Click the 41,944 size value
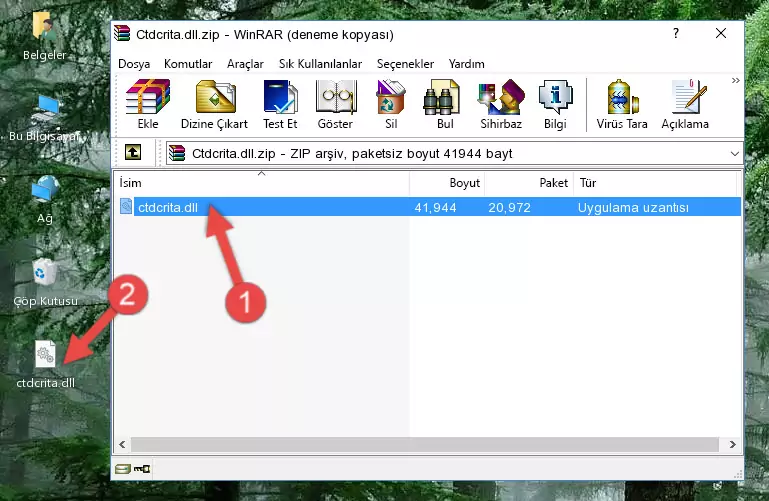Viewport: 769px width, 501px height. click(435, 207)
